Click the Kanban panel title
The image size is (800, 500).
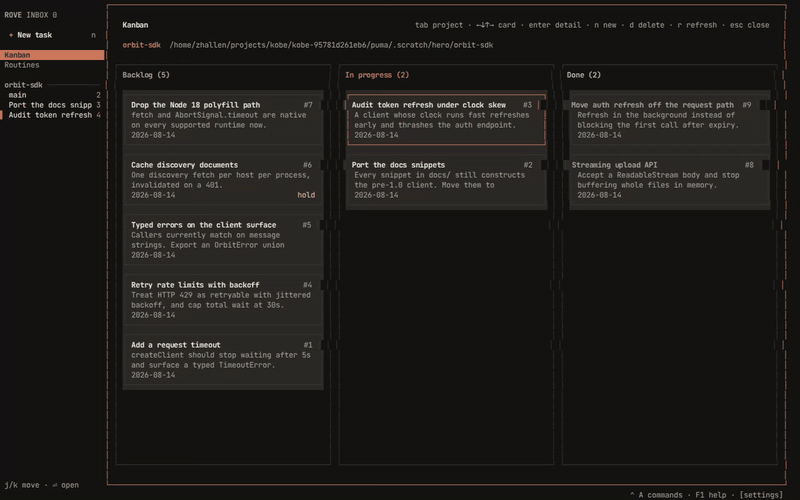[x=135, y=25]
